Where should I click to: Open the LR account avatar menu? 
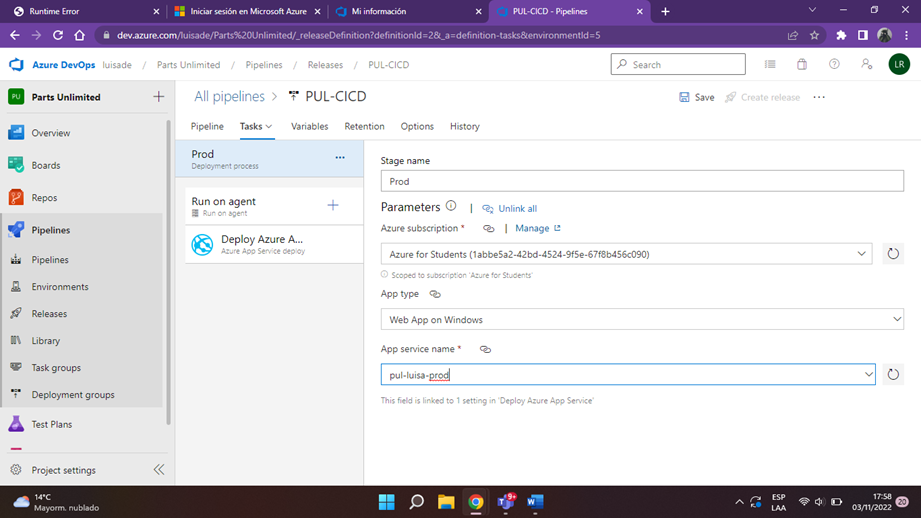[899, 64]
